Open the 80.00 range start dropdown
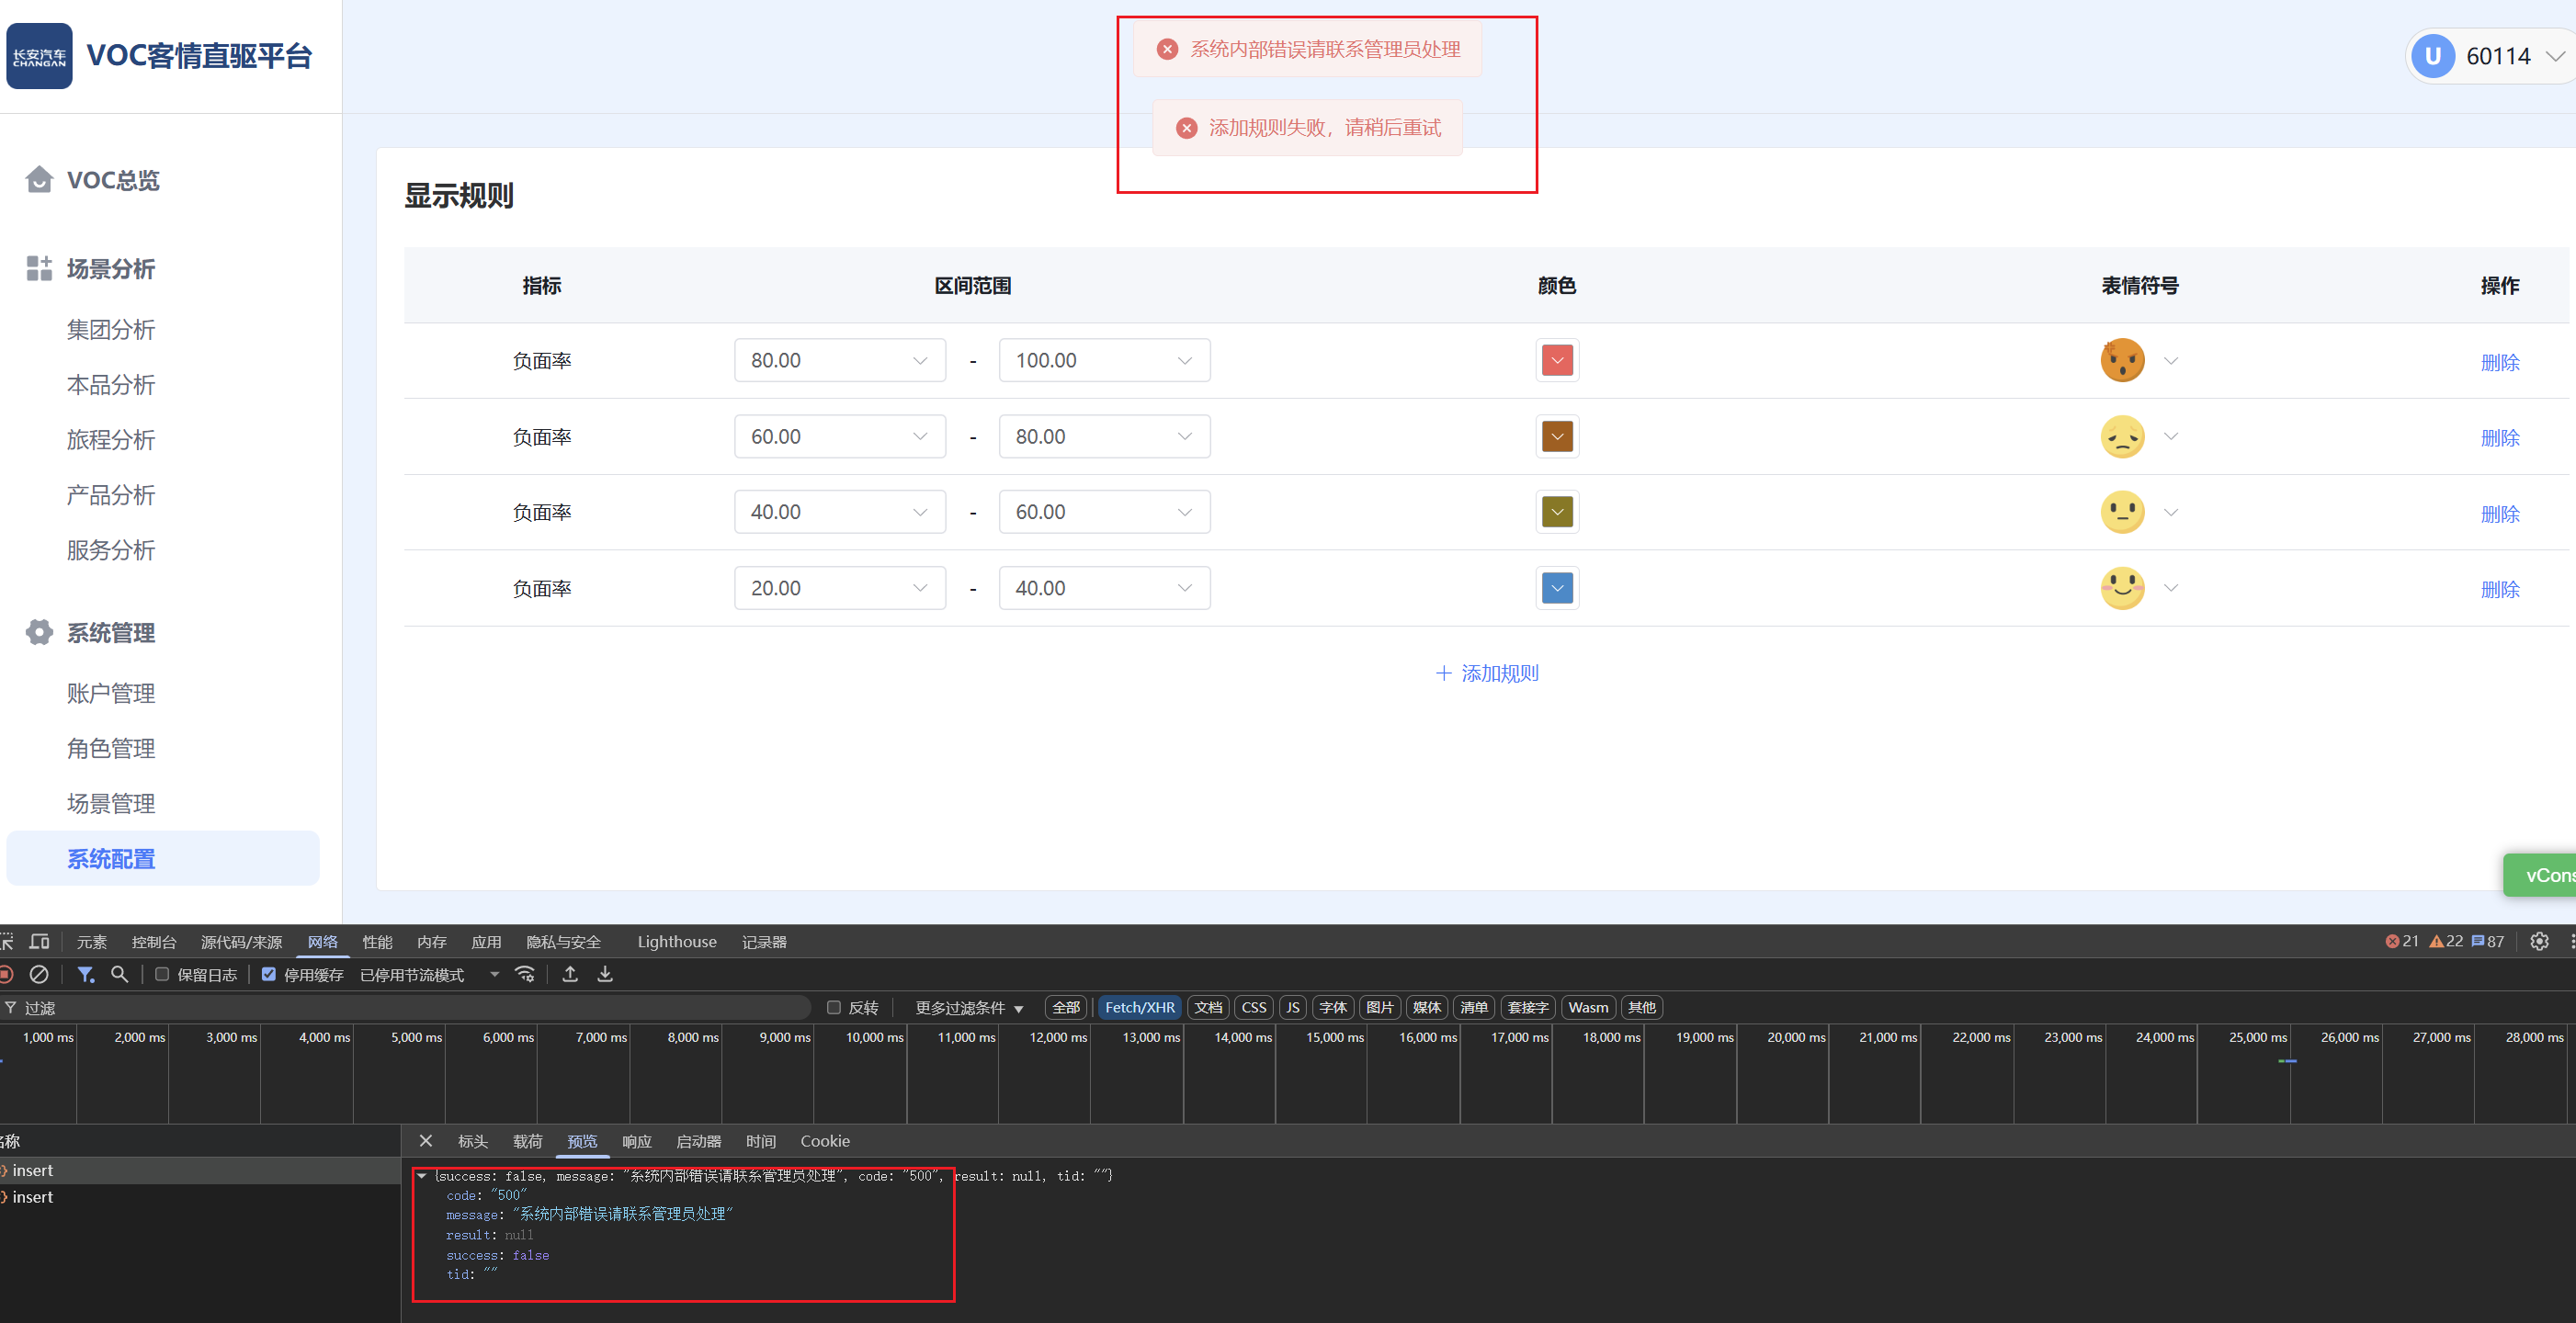Image resolution: width=2576 pixels, height=1323 pixels. (839, 360)
